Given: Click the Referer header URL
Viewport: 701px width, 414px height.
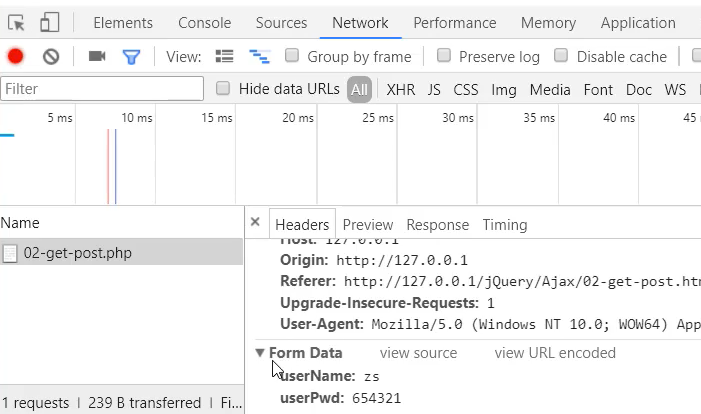Looking at the screenshot, I should [x=522, y=281].
